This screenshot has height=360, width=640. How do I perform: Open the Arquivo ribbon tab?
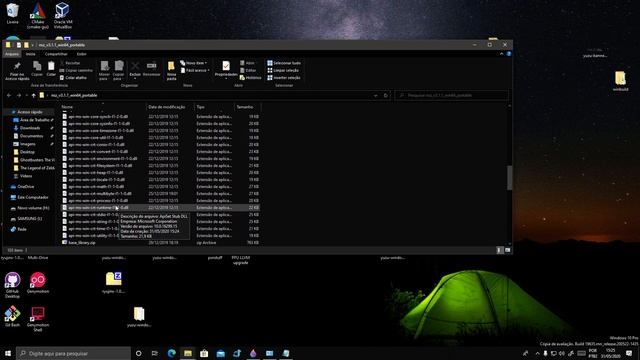point(11,54)
